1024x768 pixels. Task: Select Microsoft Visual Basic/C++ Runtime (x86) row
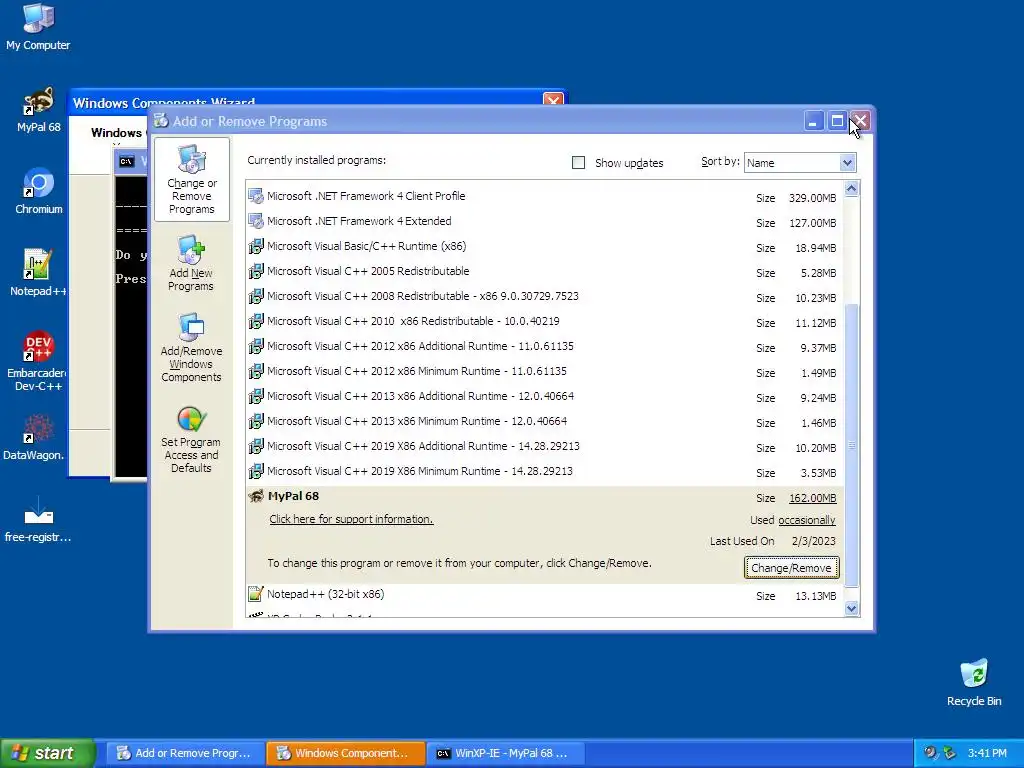tap(545, 247)
